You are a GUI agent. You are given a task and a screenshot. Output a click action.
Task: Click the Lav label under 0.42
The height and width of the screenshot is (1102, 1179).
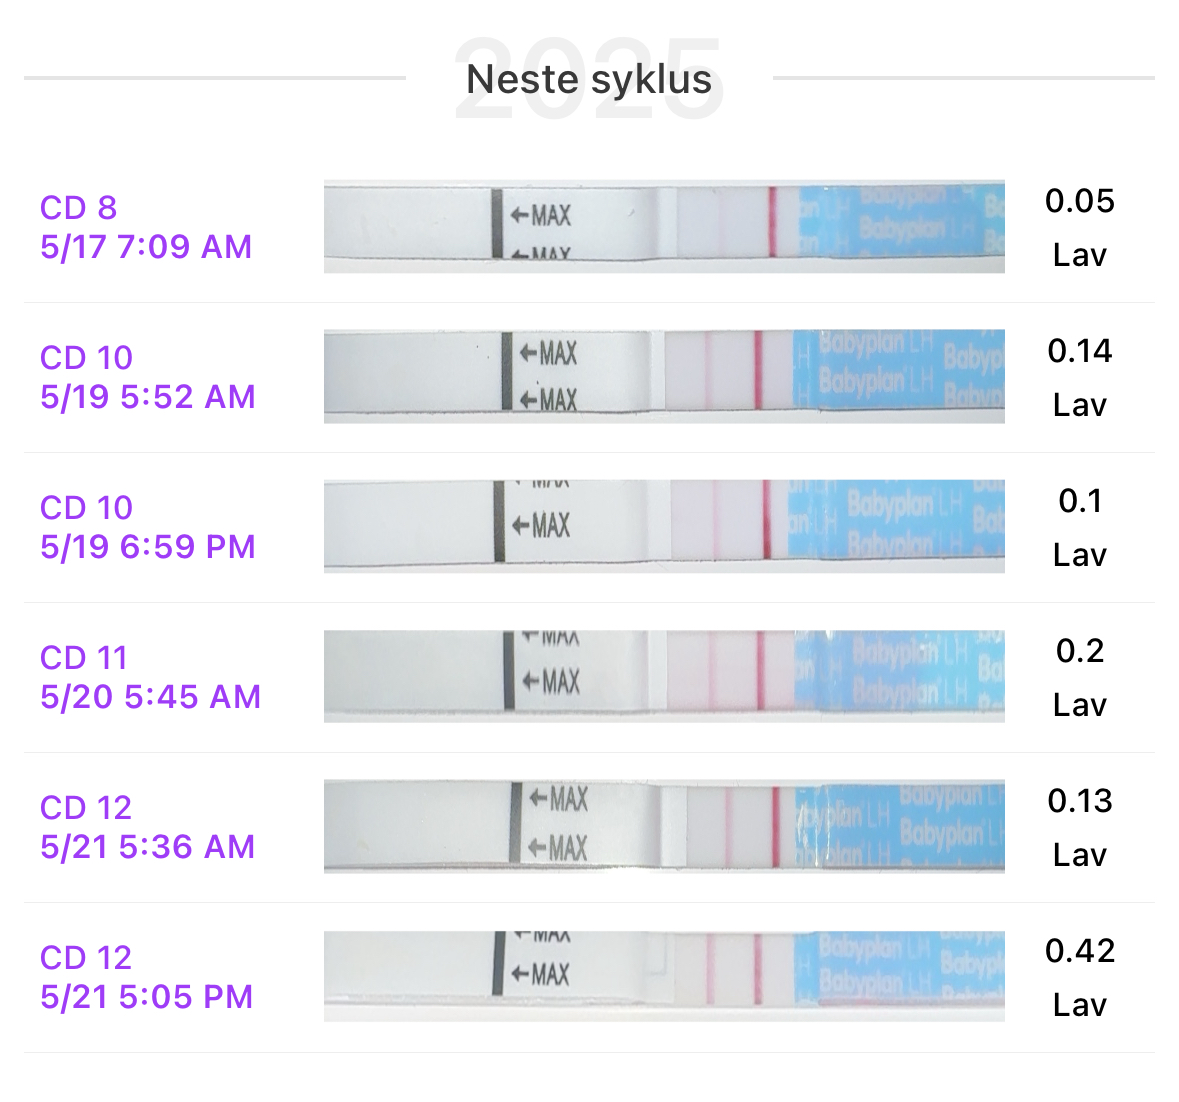coord(1079,1005)
